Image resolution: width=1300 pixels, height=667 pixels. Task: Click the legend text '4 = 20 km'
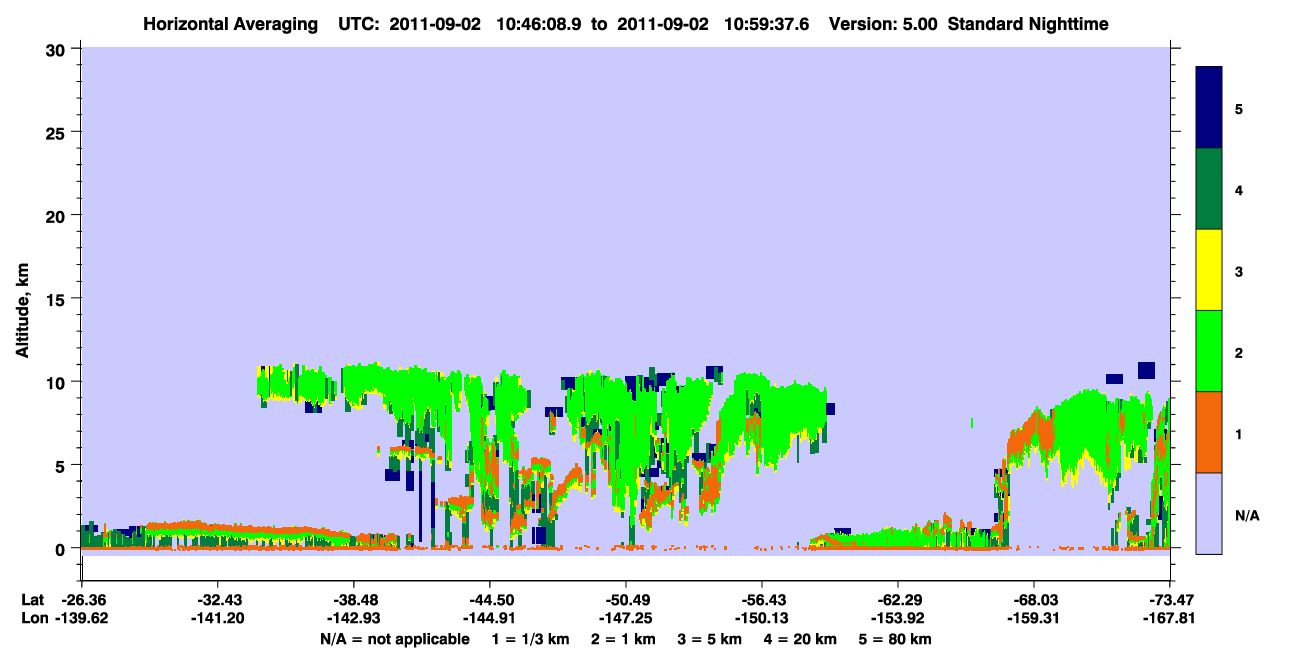[803, 639]
